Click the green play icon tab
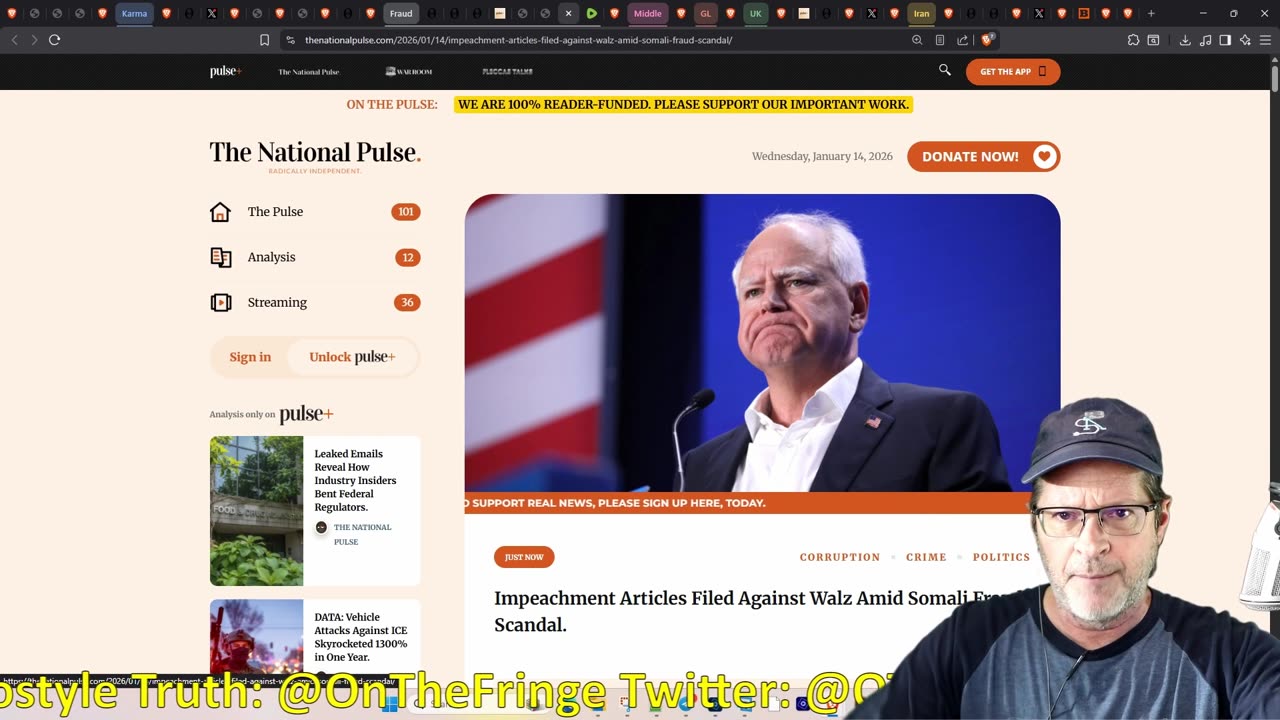 pos(591,13)
